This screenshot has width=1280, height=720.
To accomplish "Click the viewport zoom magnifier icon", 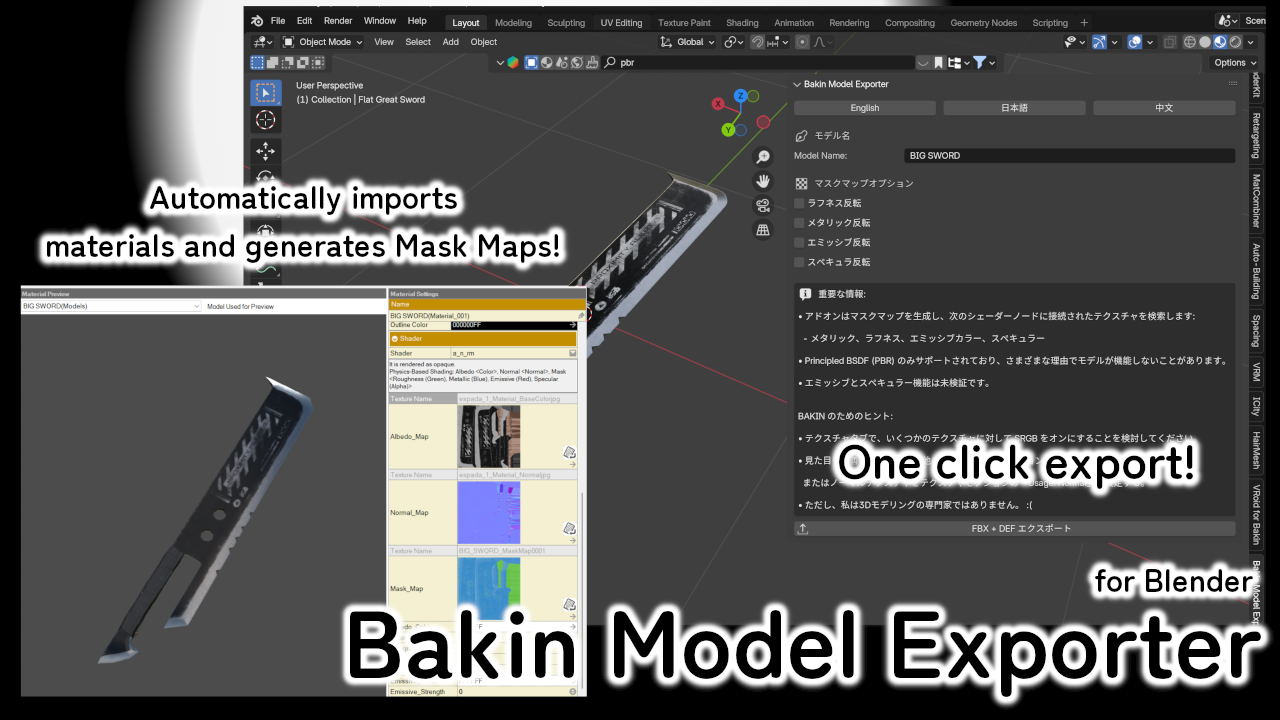I will coord(763,157).
